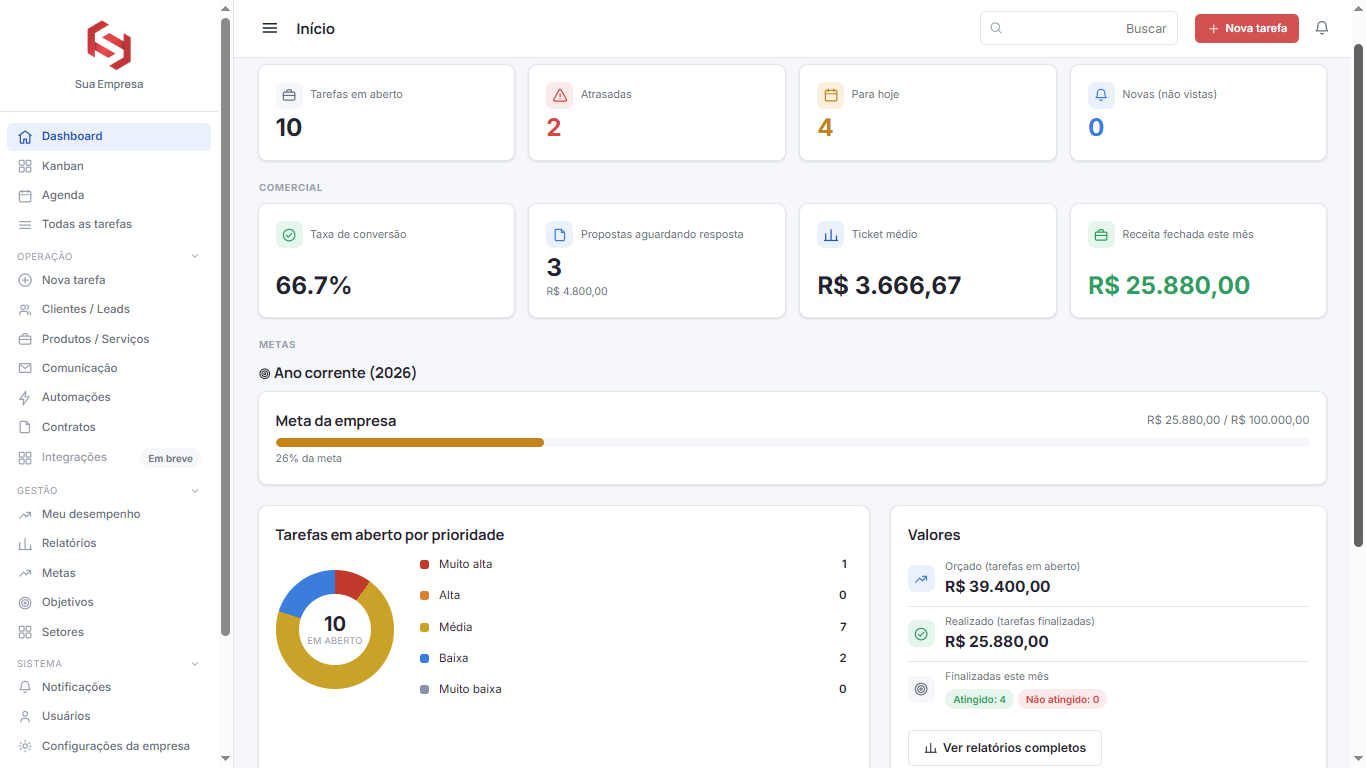Click the check-circle icon on Taxa de conversão card
This screenshot has height=768, width=1366.
289,235
